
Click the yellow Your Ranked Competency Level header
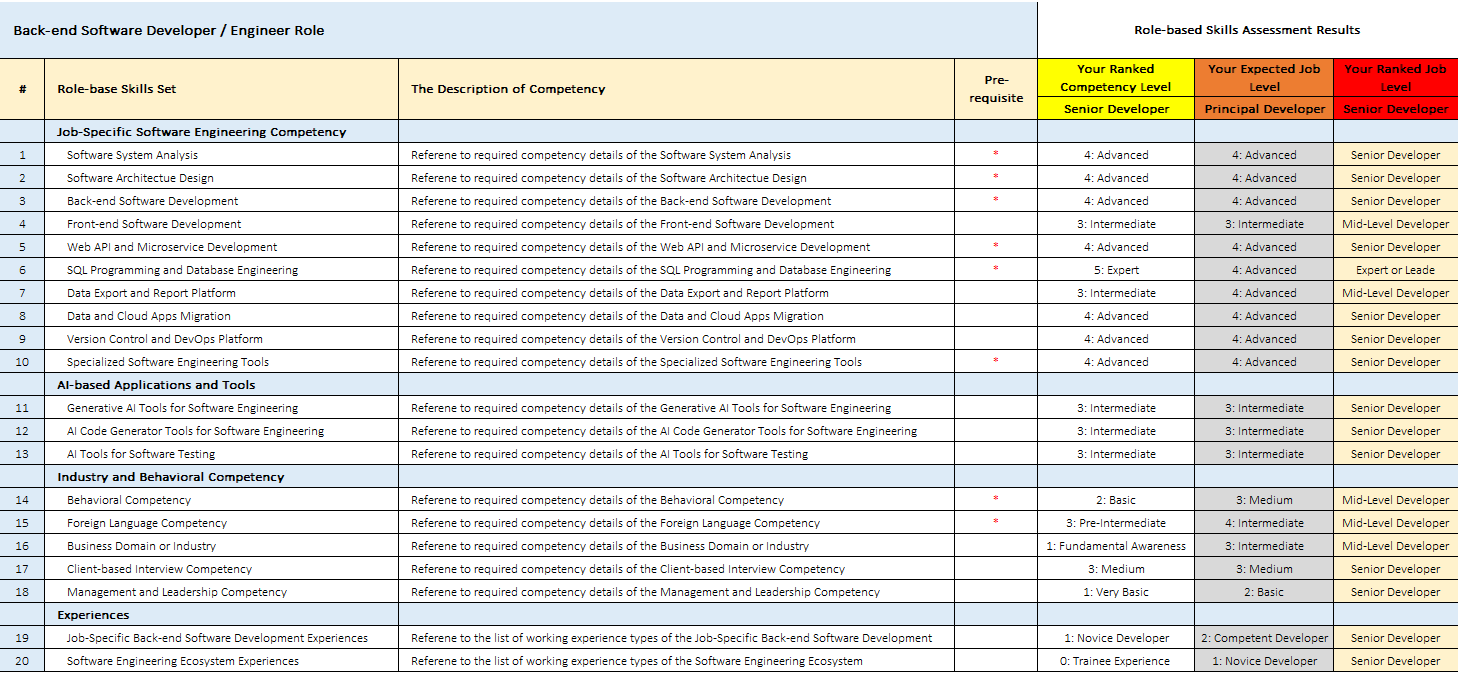tap(1115, 78)
